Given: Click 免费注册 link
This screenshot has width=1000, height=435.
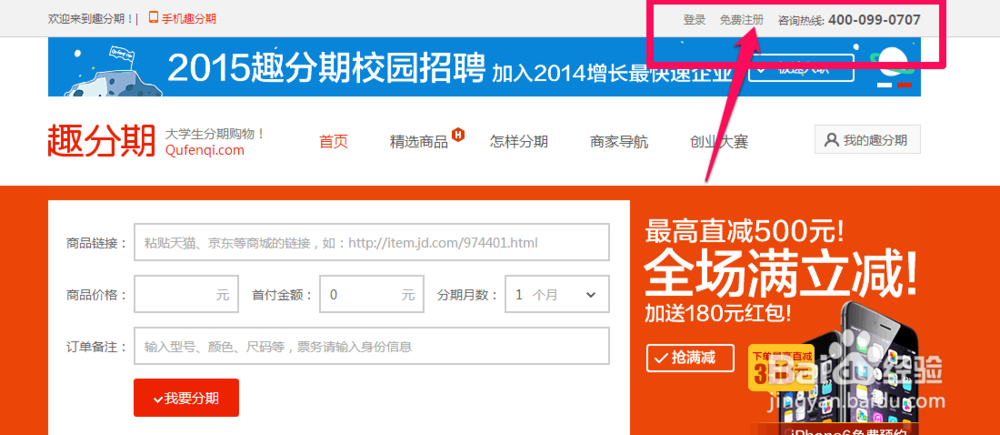Looking at the screenshot, I should [741, 20].
